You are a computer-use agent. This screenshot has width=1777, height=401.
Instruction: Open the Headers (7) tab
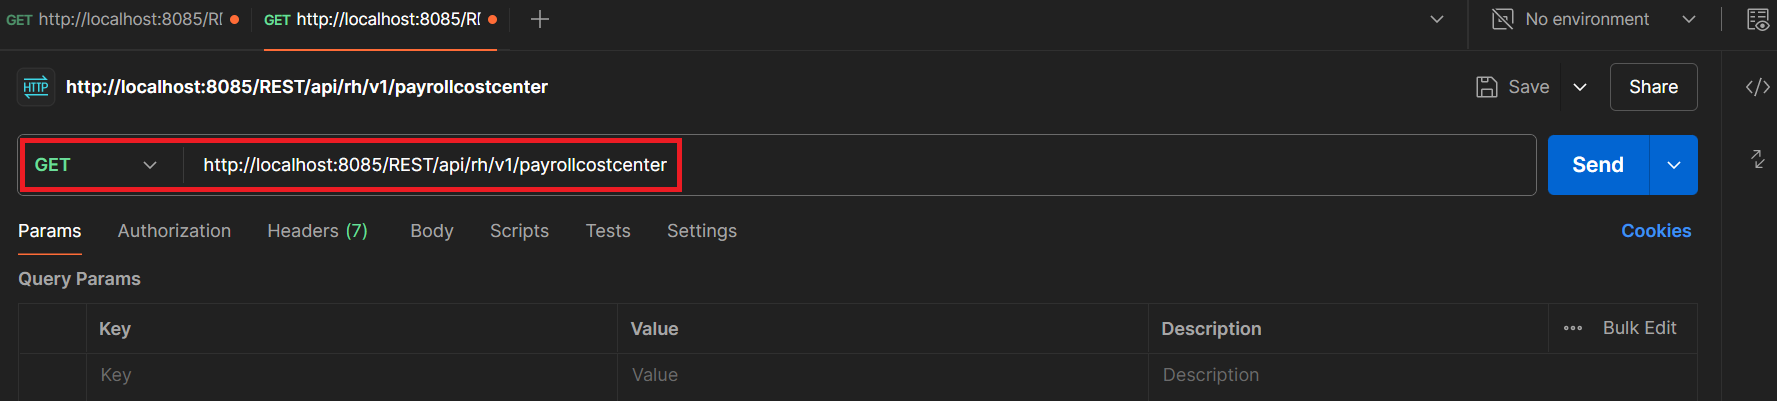(317, 231)
